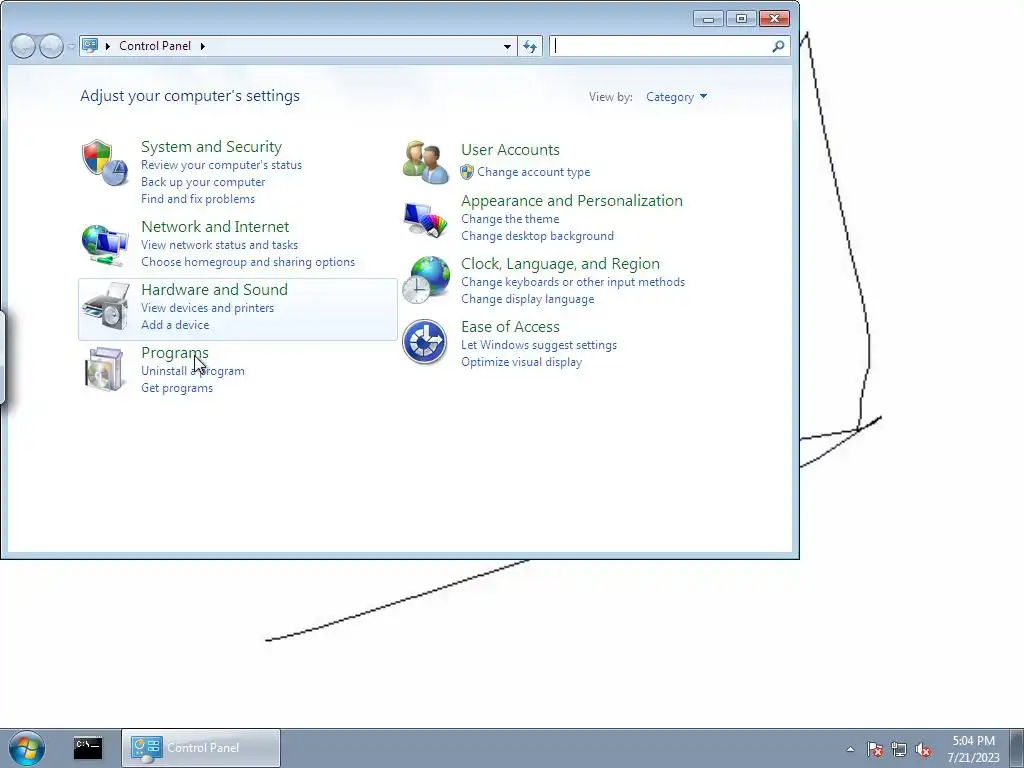Screen dimensions: 1024x768
Task: Expand the address bar history dropdown
Action: 507,46
